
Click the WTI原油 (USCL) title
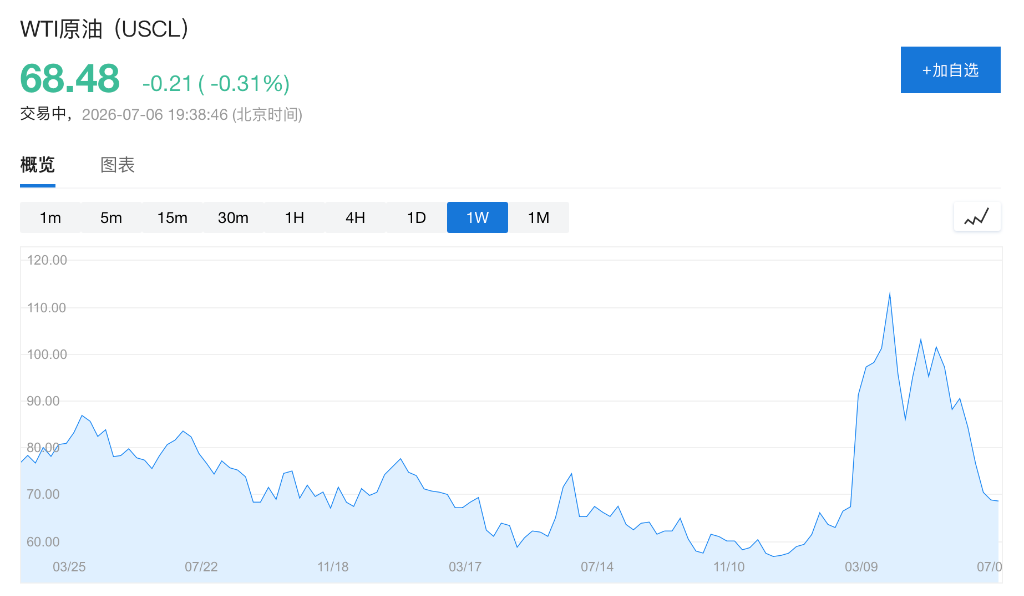[104, 29]
